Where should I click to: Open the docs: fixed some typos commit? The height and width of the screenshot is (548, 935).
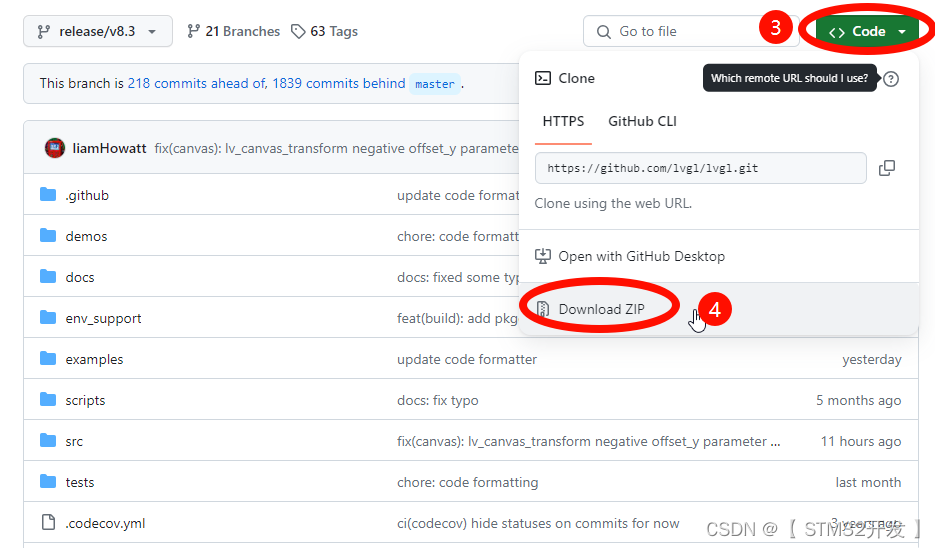(458, 277)
